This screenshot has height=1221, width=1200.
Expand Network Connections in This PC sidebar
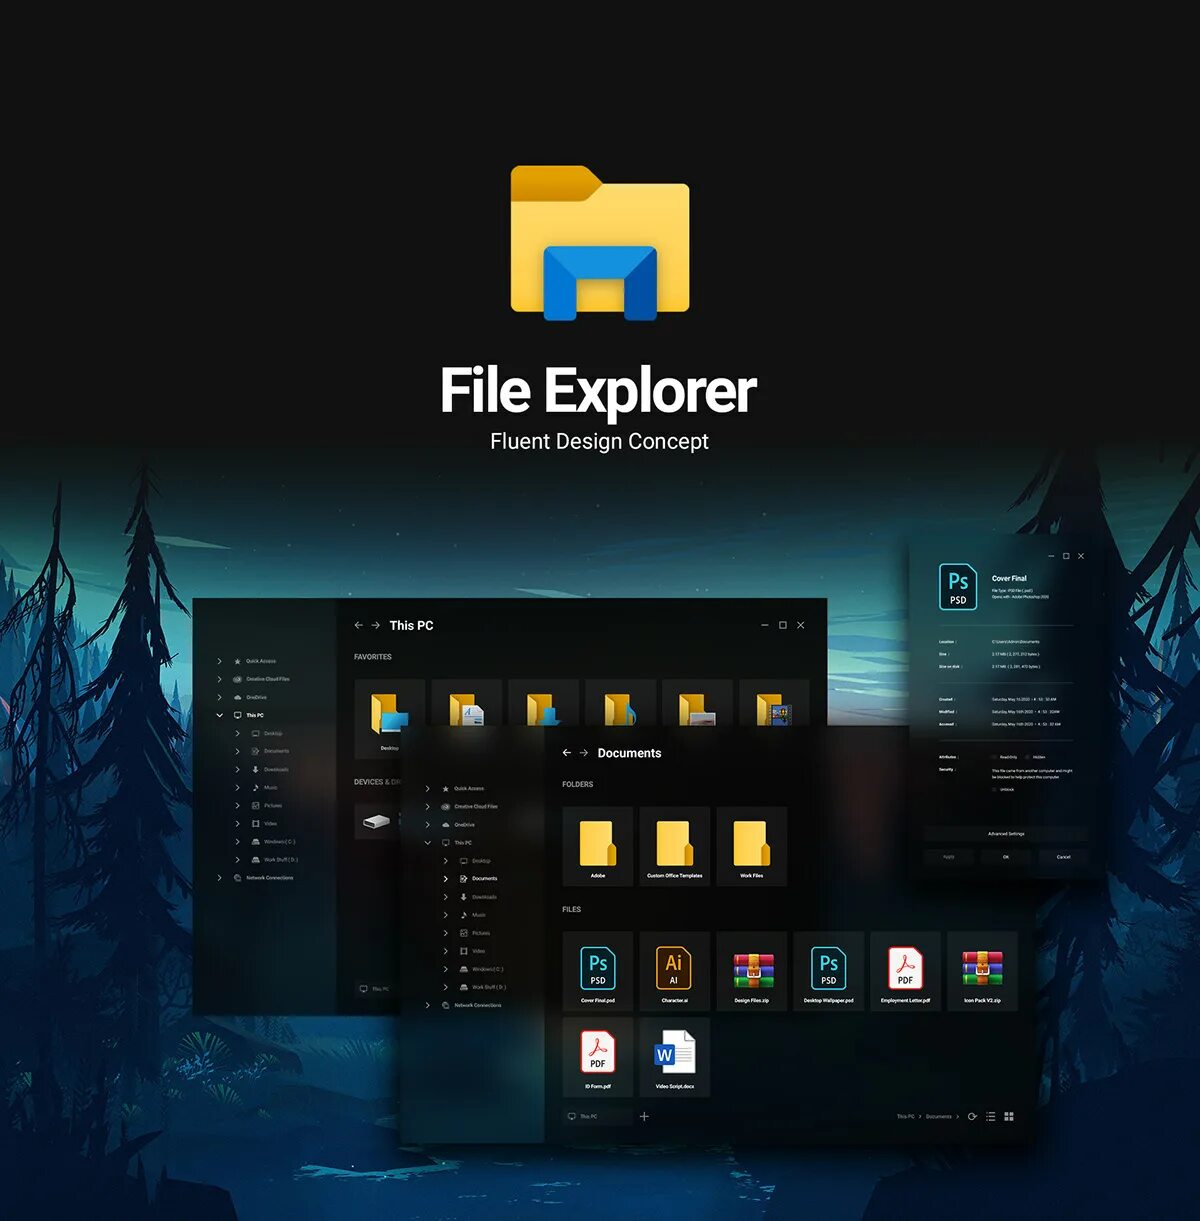[x=220, y=878]
